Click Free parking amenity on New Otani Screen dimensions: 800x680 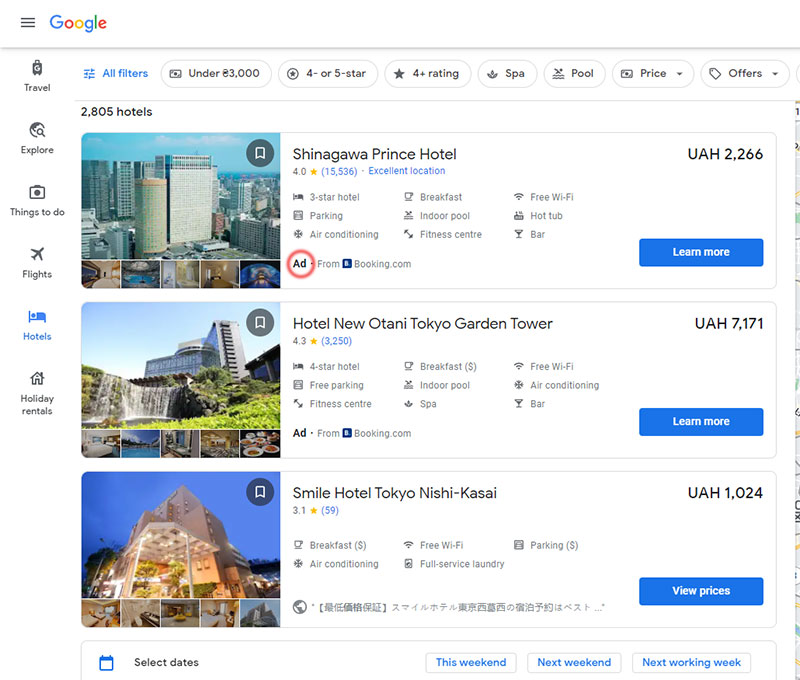[329, 385]
